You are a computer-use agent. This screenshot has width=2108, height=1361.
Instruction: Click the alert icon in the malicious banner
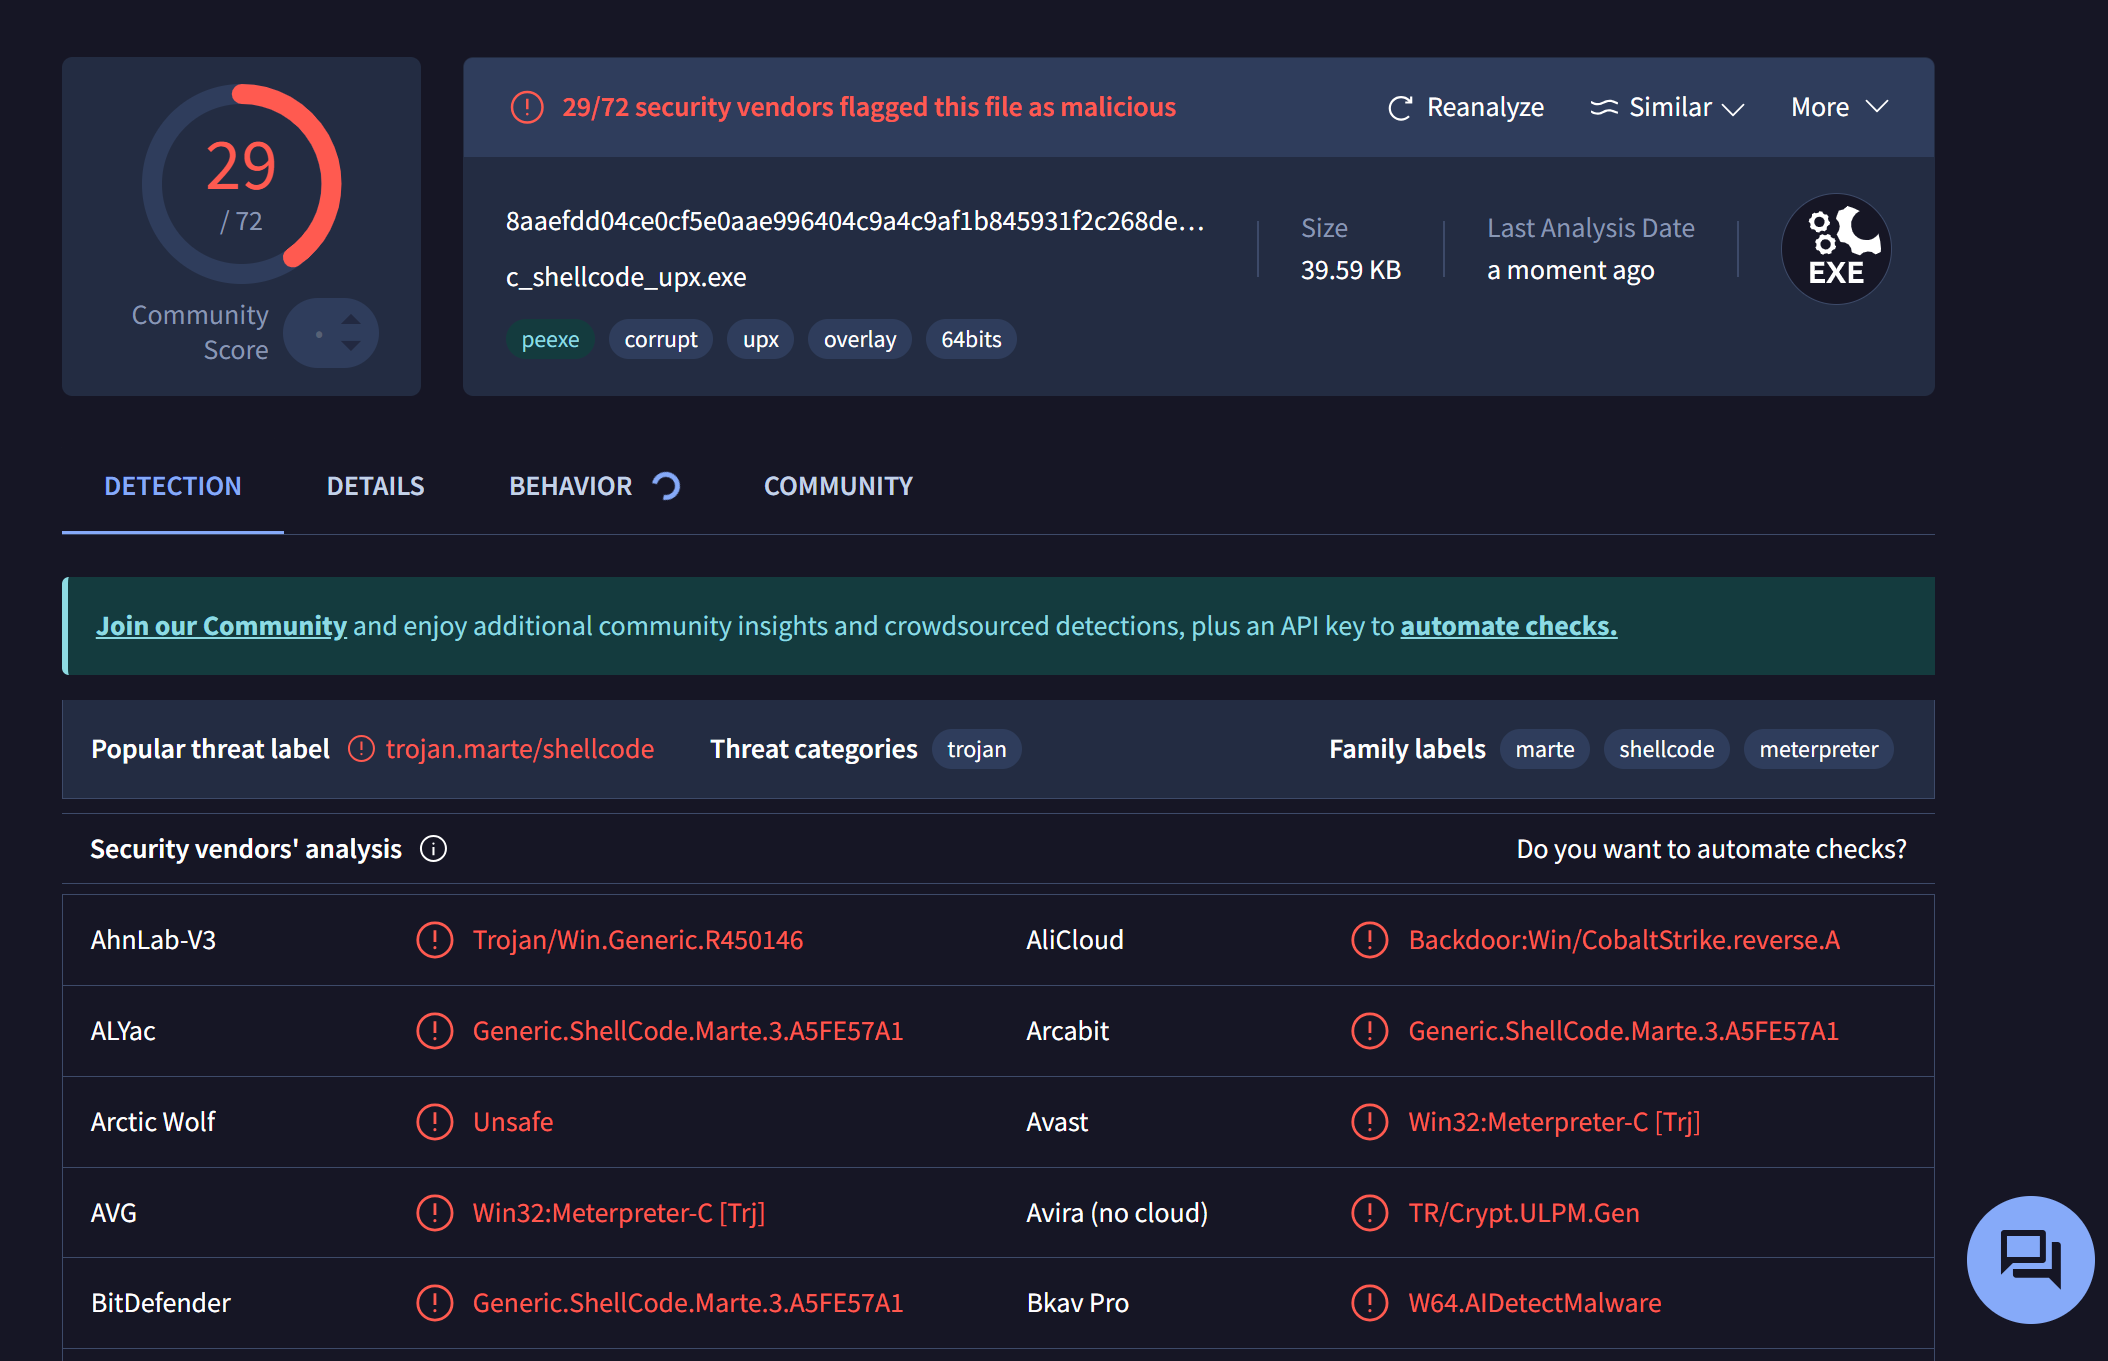(x=527, y=107)
